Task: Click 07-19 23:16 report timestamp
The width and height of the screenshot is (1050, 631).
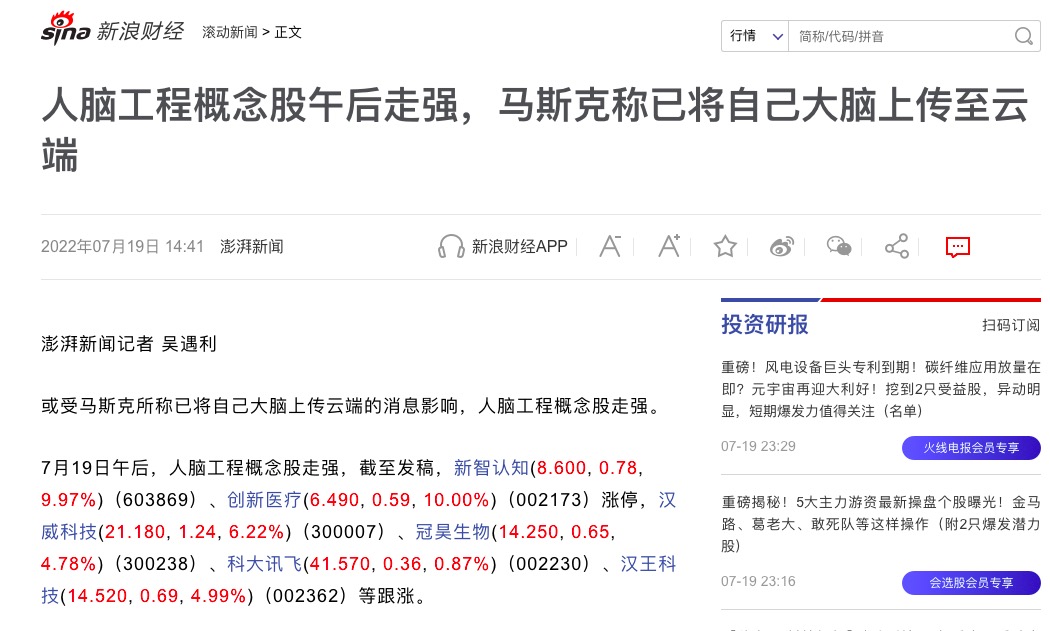Action: pos(758,581)
